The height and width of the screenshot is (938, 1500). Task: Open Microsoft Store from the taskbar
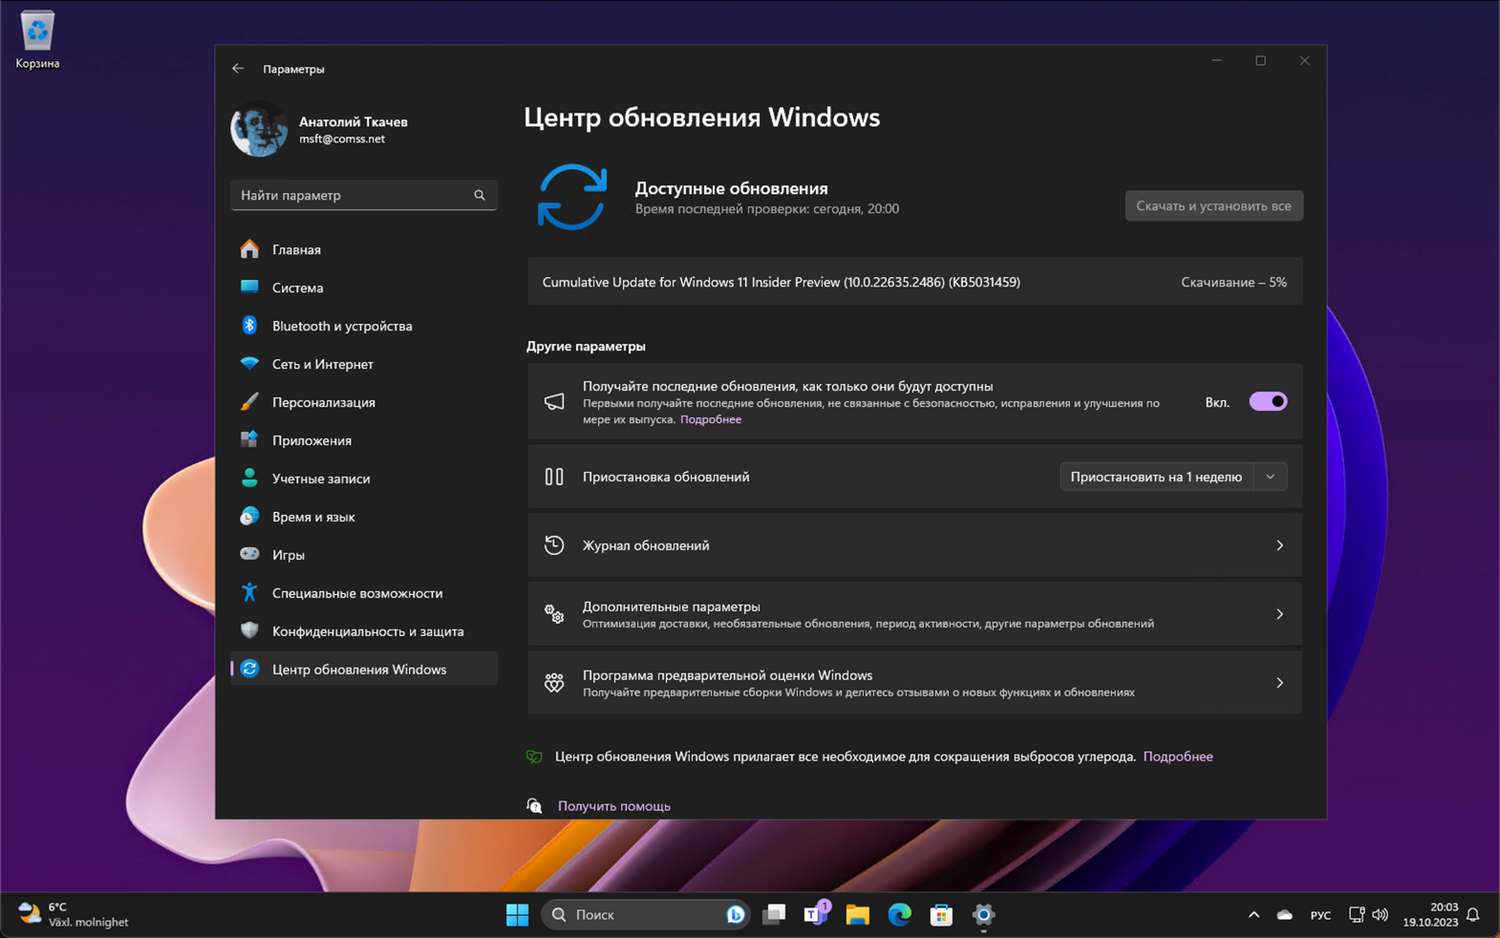(941, 914)
